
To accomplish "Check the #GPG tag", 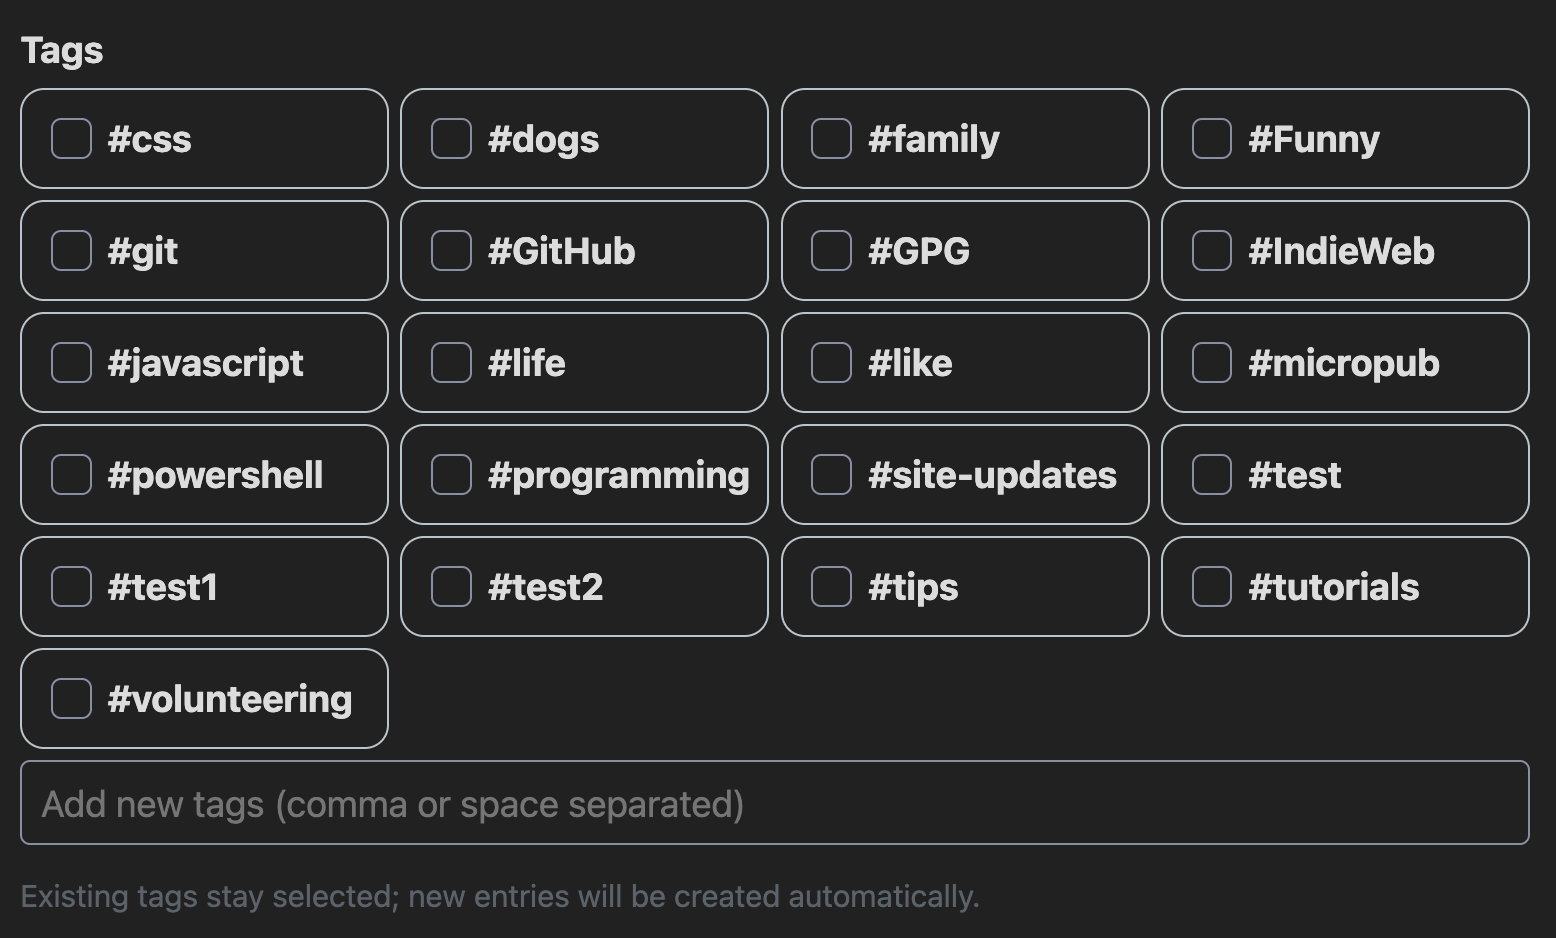I will pos(830,251).
